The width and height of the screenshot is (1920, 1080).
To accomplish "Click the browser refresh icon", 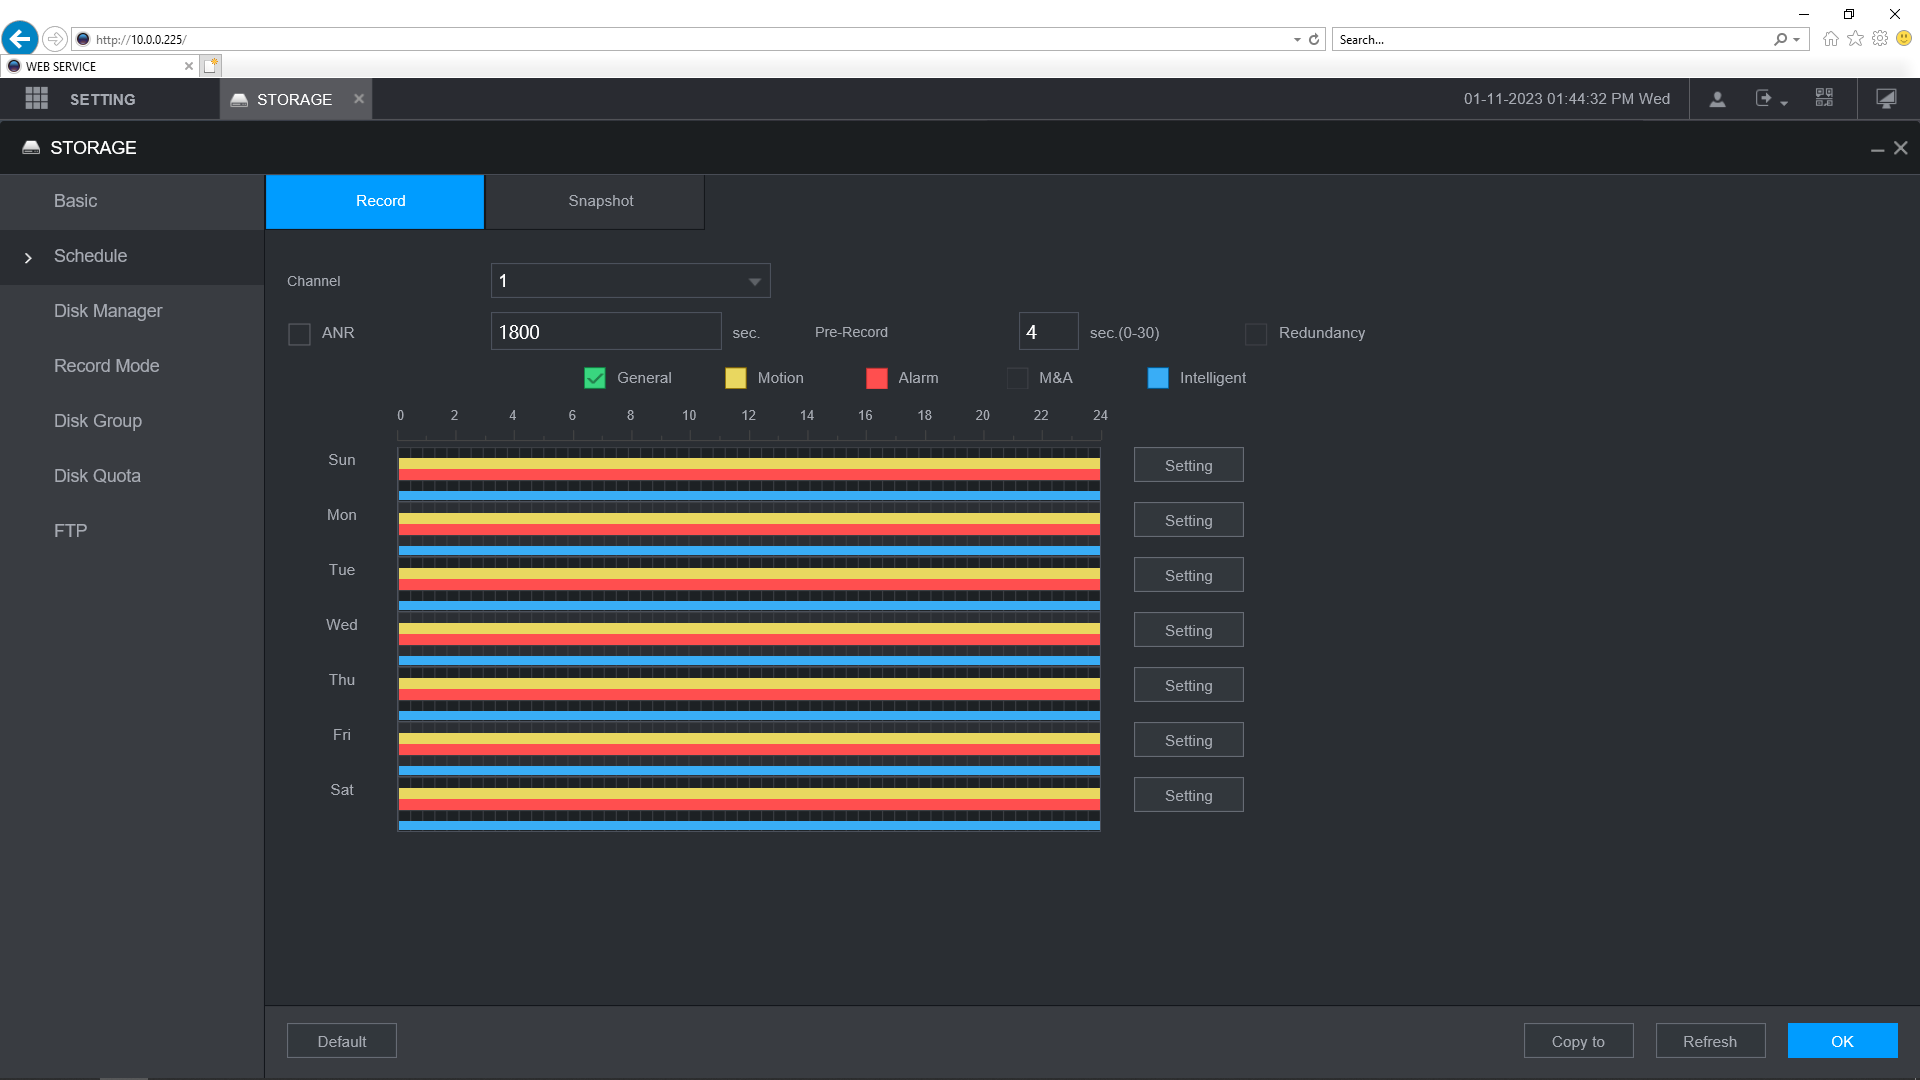I will pos(1314,40).
